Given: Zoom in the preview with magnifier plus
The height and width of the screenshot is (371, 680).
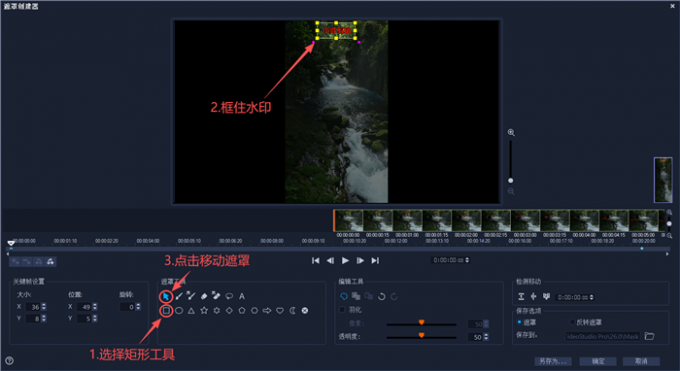Looking at the screenshot, I should pos(511,132).
